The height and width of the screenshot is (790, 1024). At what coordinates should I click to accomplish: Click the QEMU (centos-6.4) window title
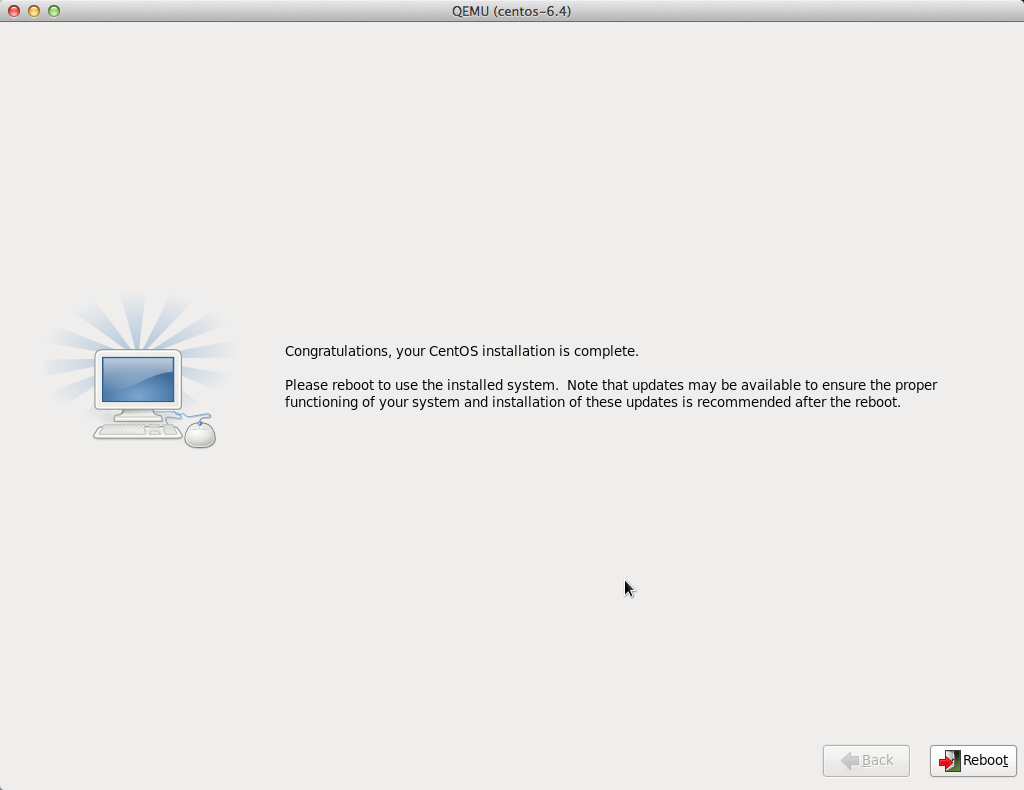click(511, 11)
